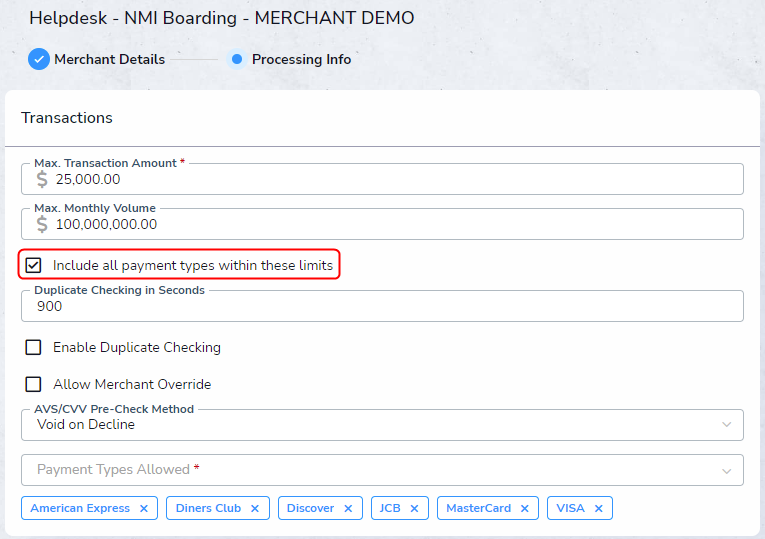Click the Max. Monthly Volume value 100,000,000.00
Image resolution: width=765 pixels, height=539 pixels.
pos(106,224)
